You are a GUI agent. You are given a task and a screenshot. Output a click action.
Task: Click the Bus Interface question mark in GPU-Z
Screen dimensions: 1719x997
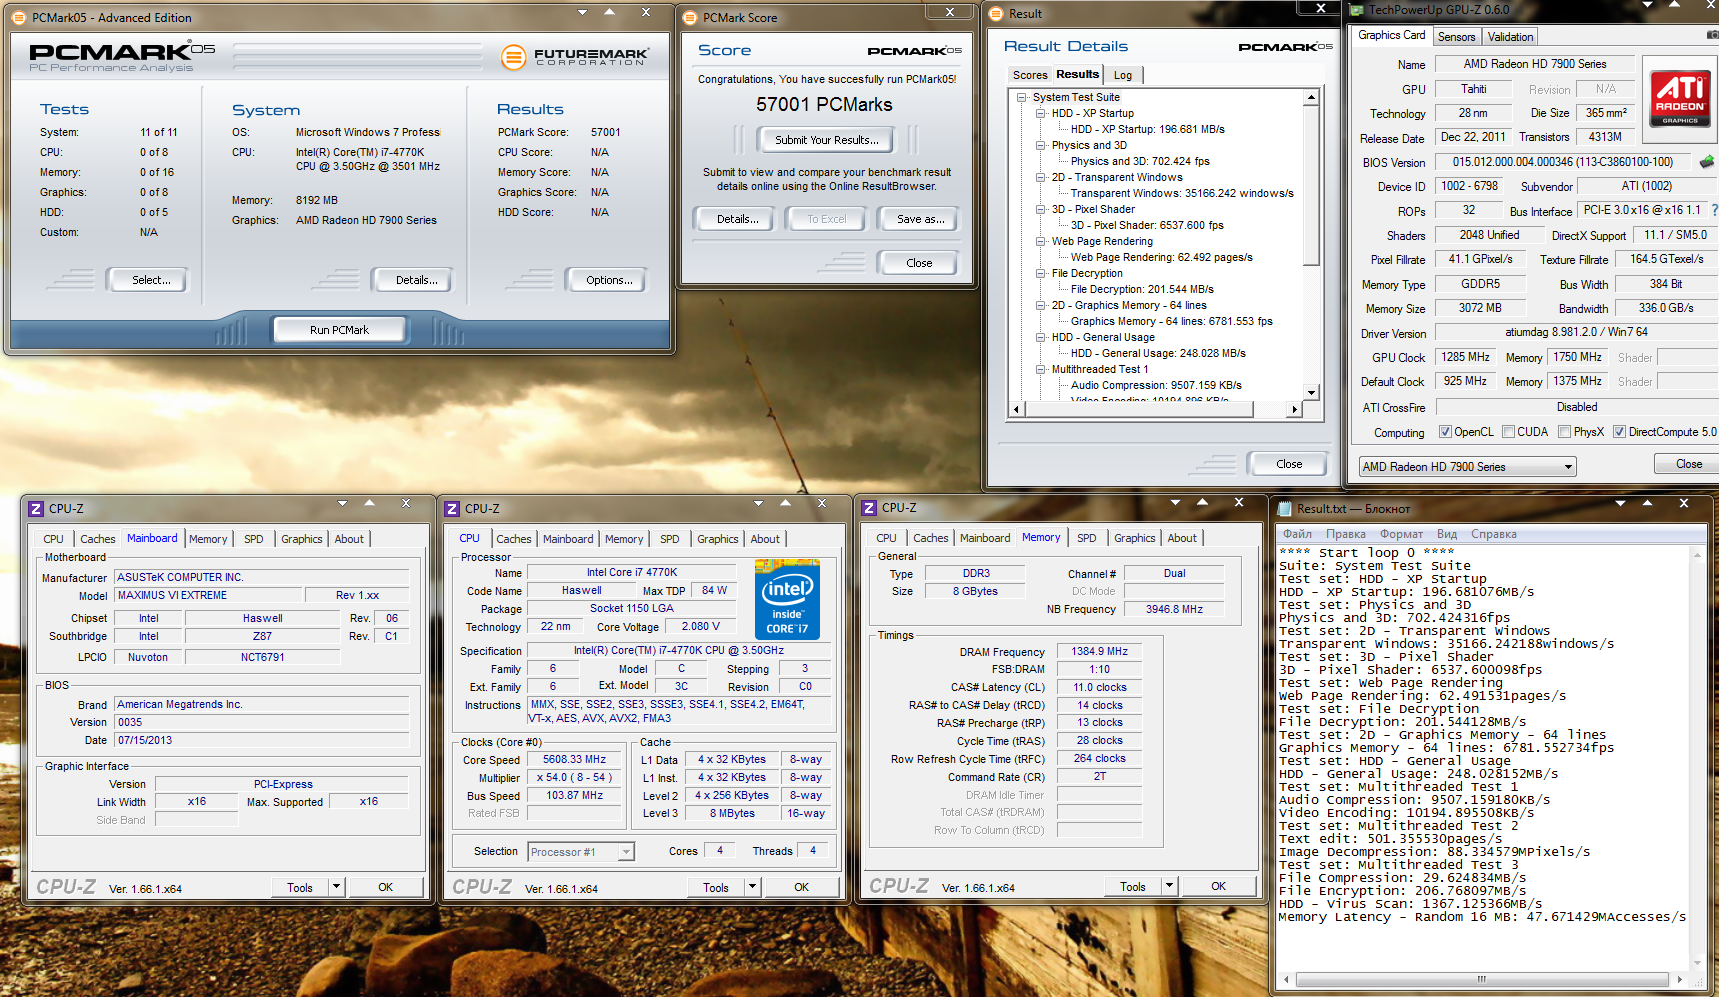pyautogui.click(x=1714, y=210)
